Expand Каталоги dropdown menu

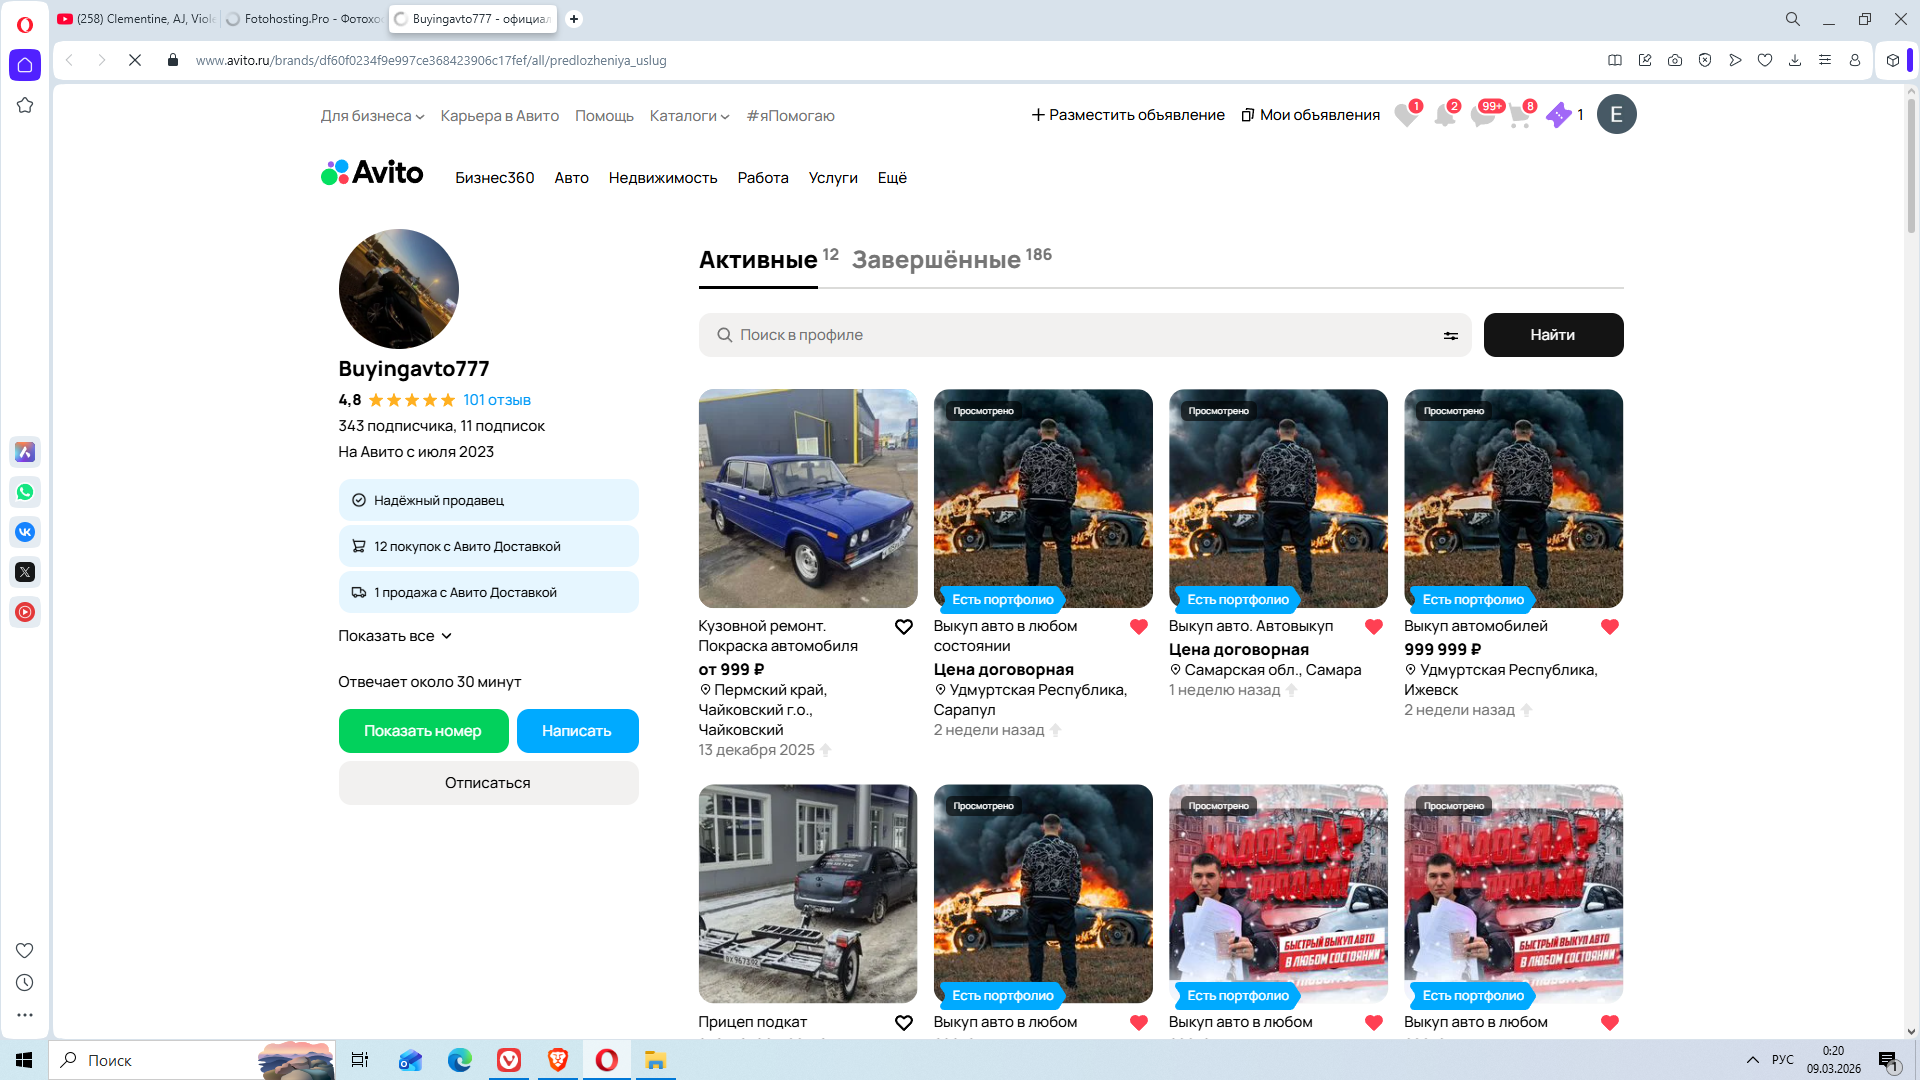tap(689, 116)
